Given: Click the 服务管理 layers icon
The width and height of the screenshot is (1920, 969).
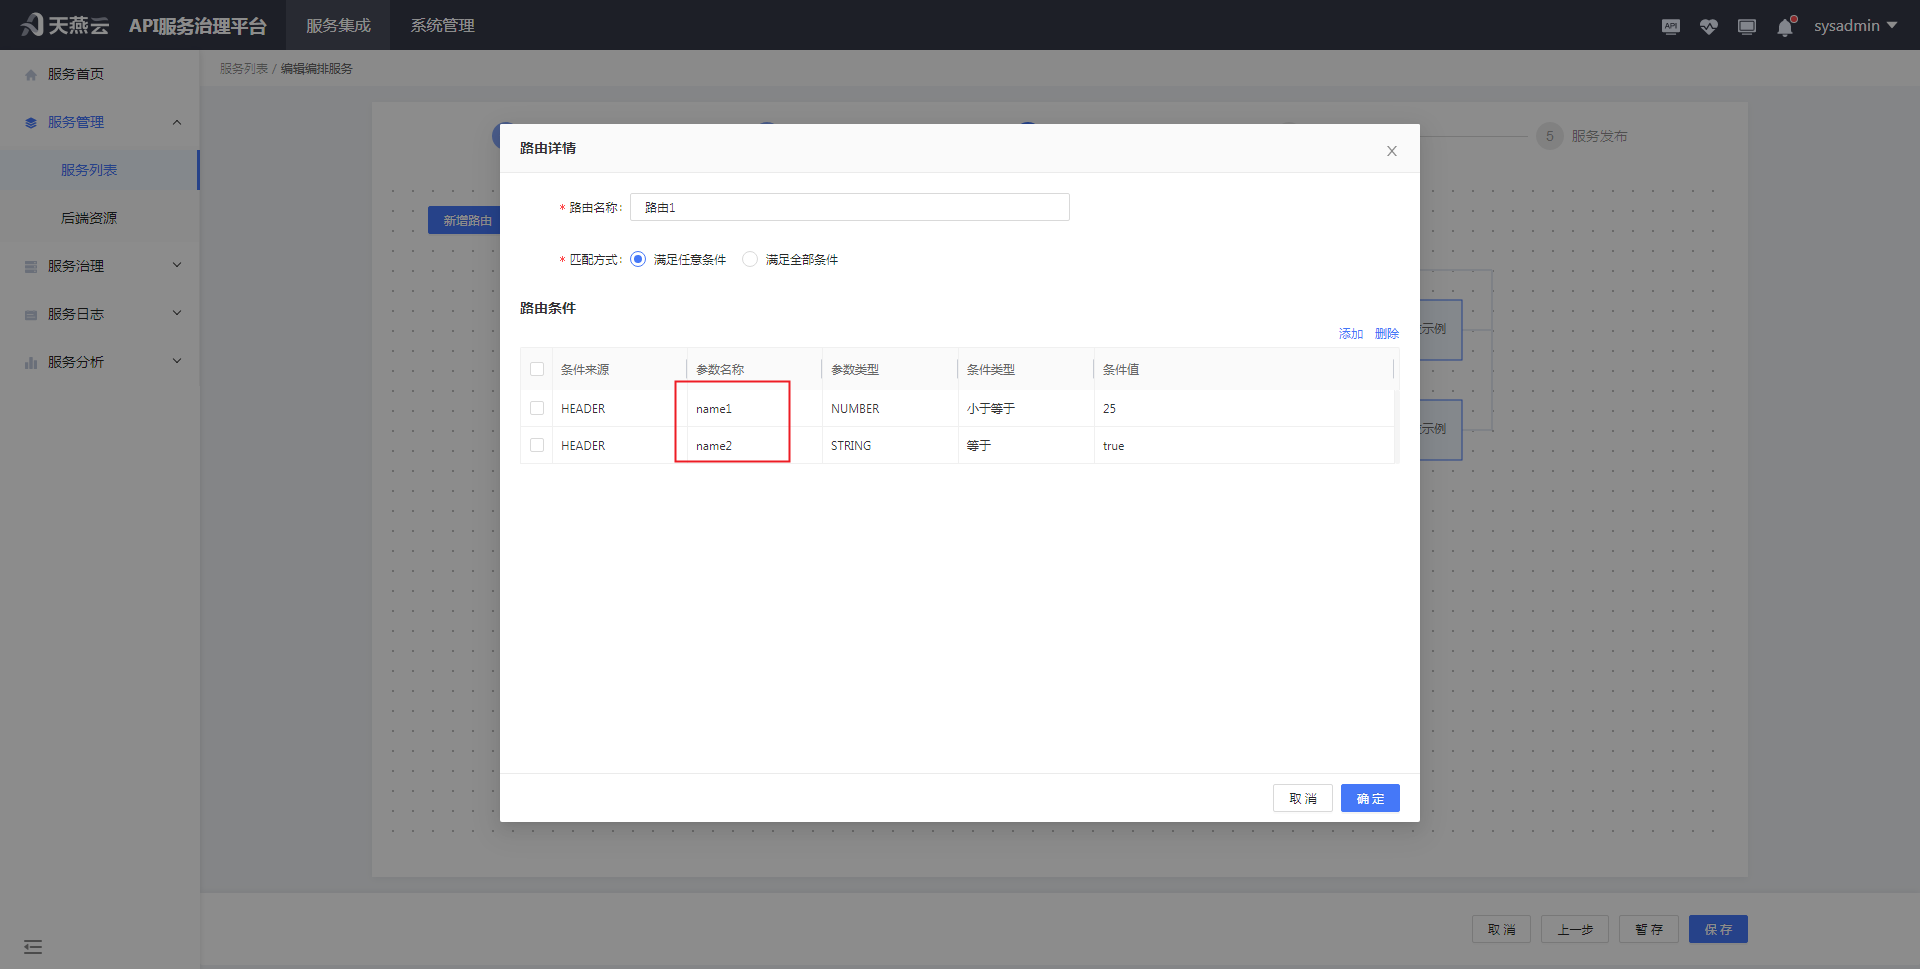Looking at the screenshot, I should click(30, 121).
